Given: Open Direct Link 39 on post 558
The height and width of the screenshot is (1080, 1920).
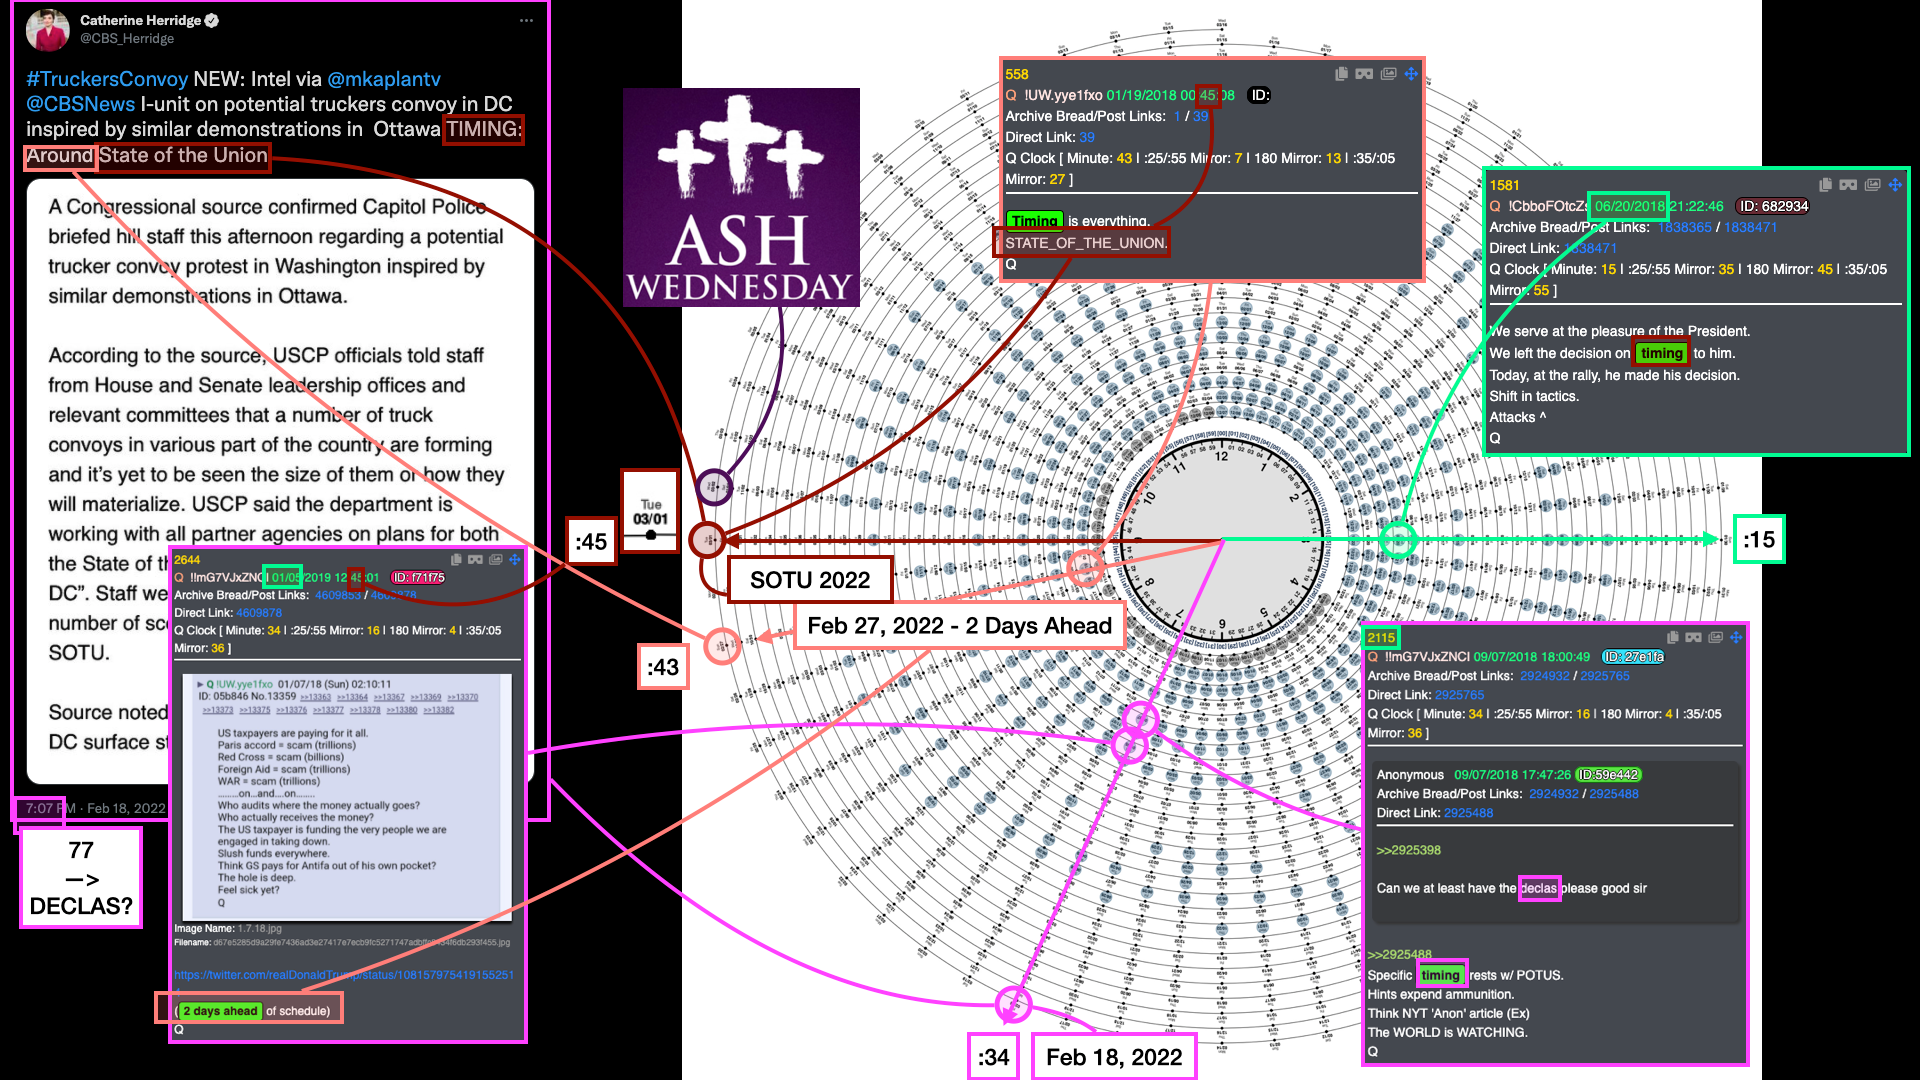Looking at the screenshot, I should pos(1087,137).
